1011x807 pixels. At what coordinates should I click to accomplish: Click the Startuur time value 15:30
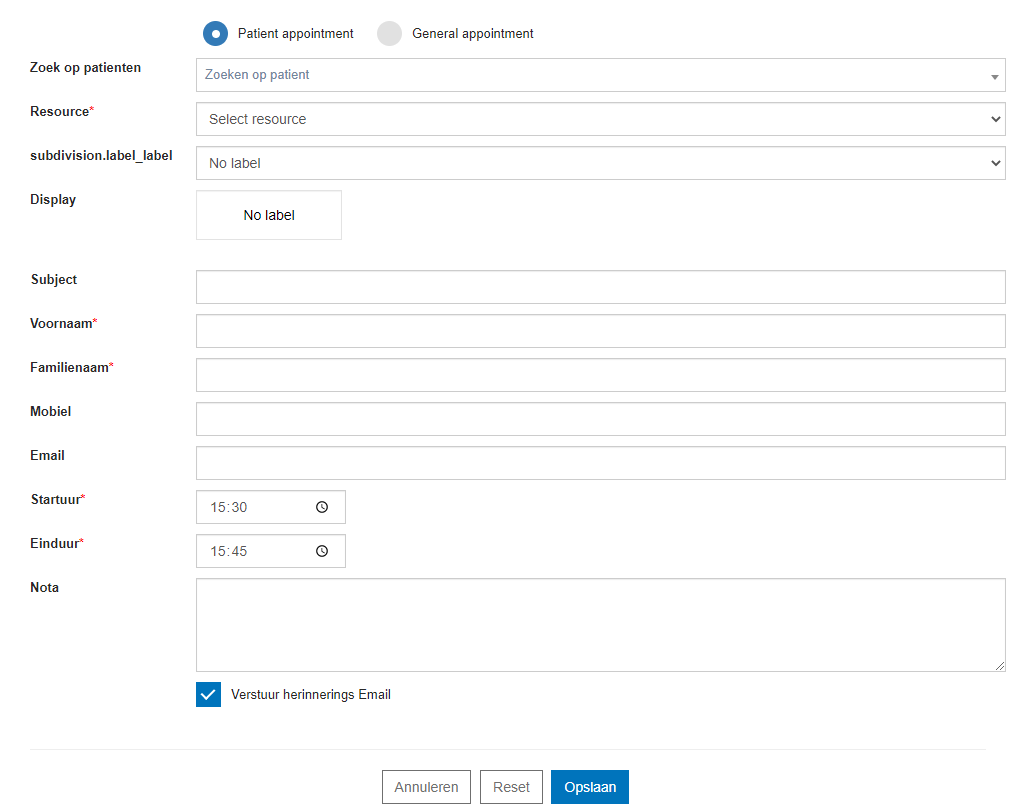click(229, 507)
